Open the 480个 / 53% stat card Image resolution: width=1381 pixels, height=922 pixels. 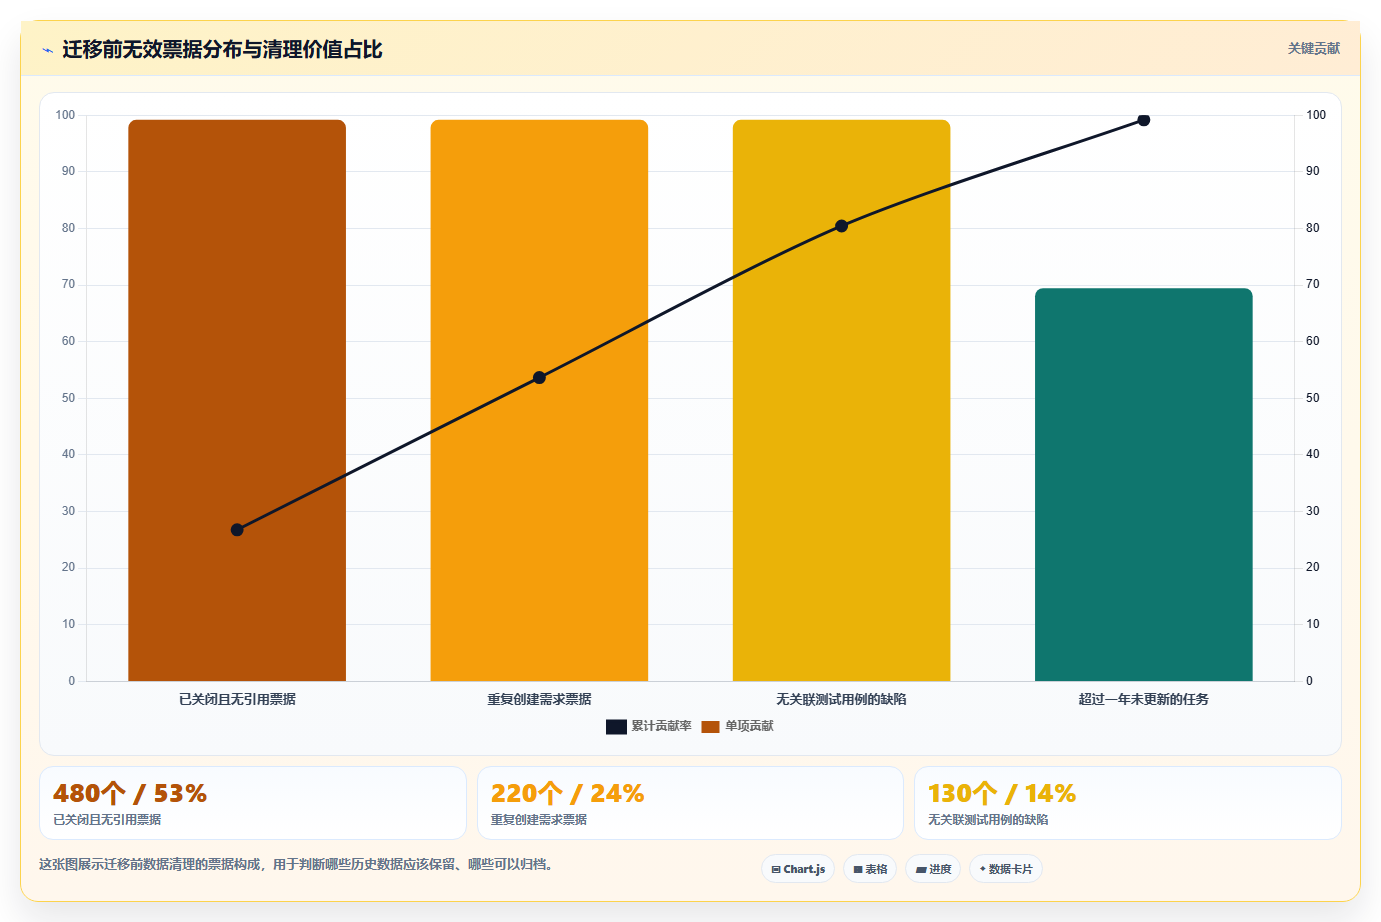[253, 803]
